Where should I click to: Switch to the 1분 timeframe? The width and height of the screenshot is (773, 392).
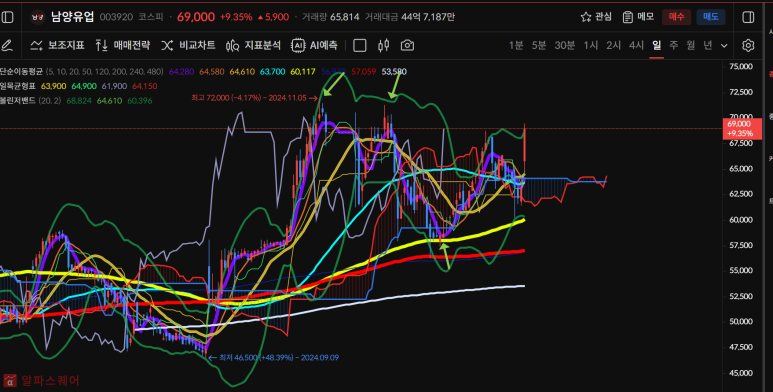pyautogui.click(x=516, y=45)
